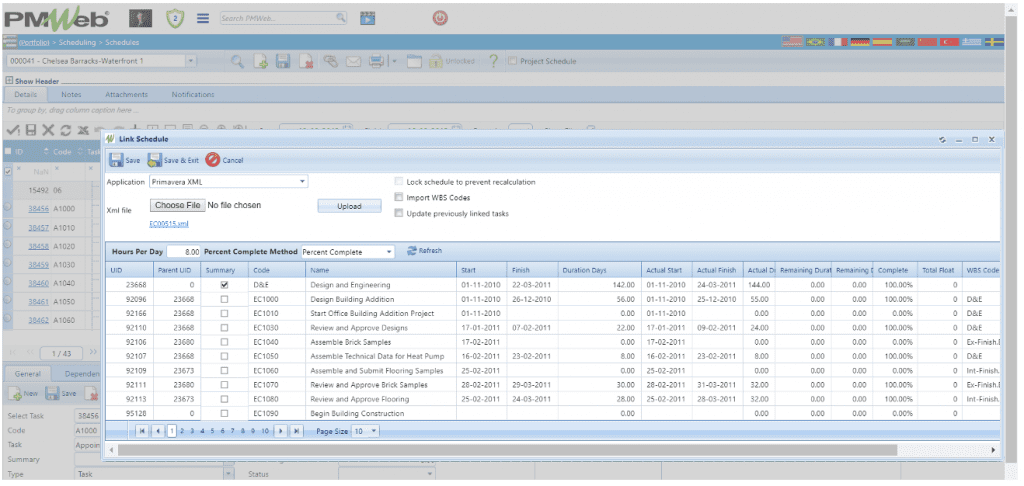Go to first page of linked tasks grid
This screenshot has height=486, width=1024.
point(142,431)
